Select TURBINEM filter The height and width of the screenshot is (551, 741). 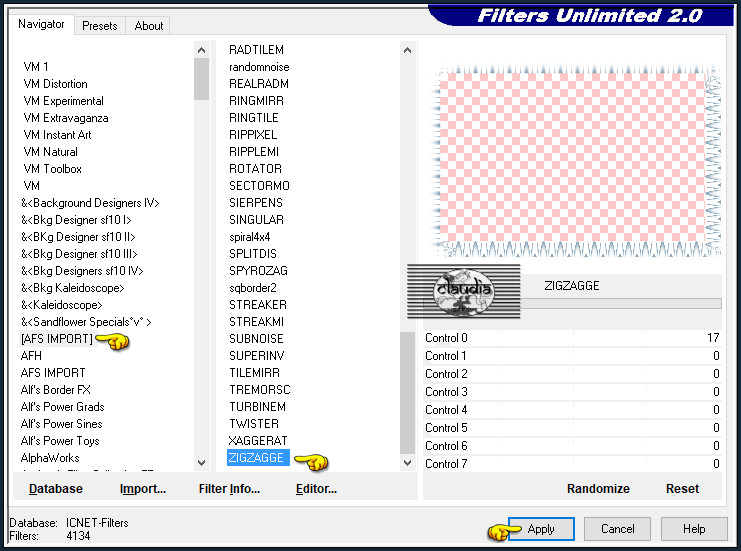(257, 407)
